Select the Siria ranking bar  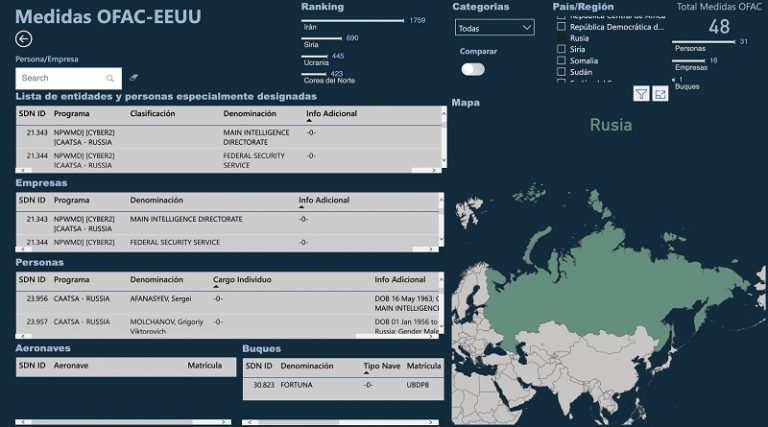coord(321,38)
